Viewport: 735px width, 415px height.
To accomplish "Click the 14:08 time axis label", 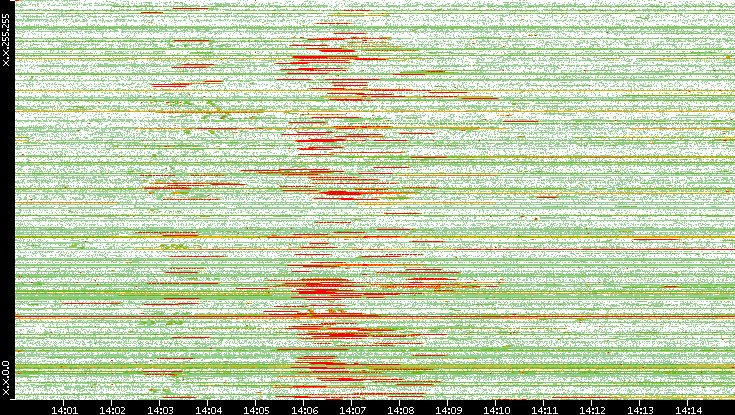I will [399, 410].
